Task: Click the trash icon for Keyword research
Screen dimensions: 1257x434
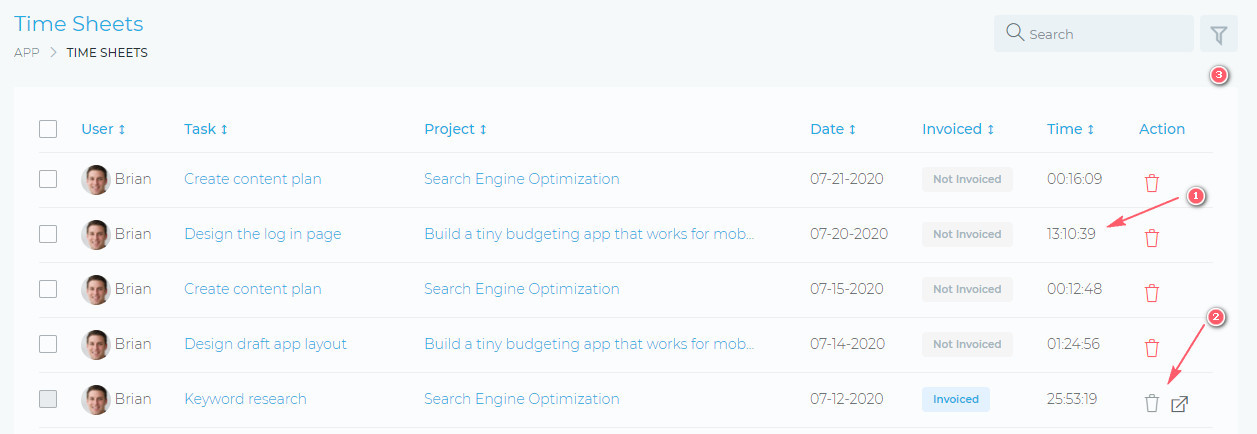Action: 1152,403
